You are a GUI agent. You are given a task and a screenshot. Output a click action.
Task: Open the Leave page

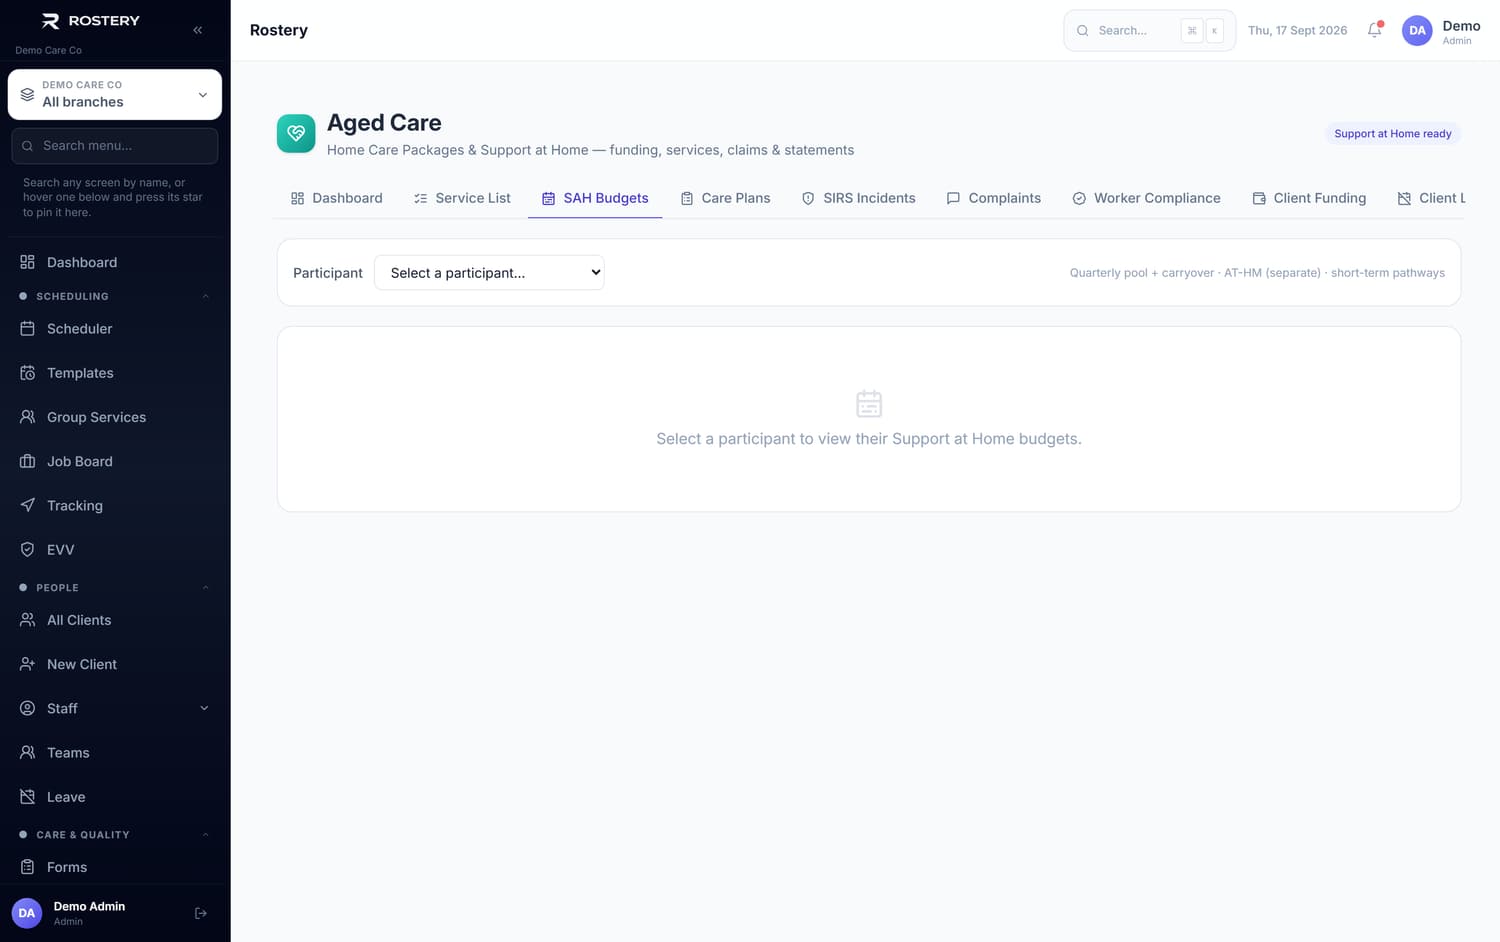tap(115, 797)
